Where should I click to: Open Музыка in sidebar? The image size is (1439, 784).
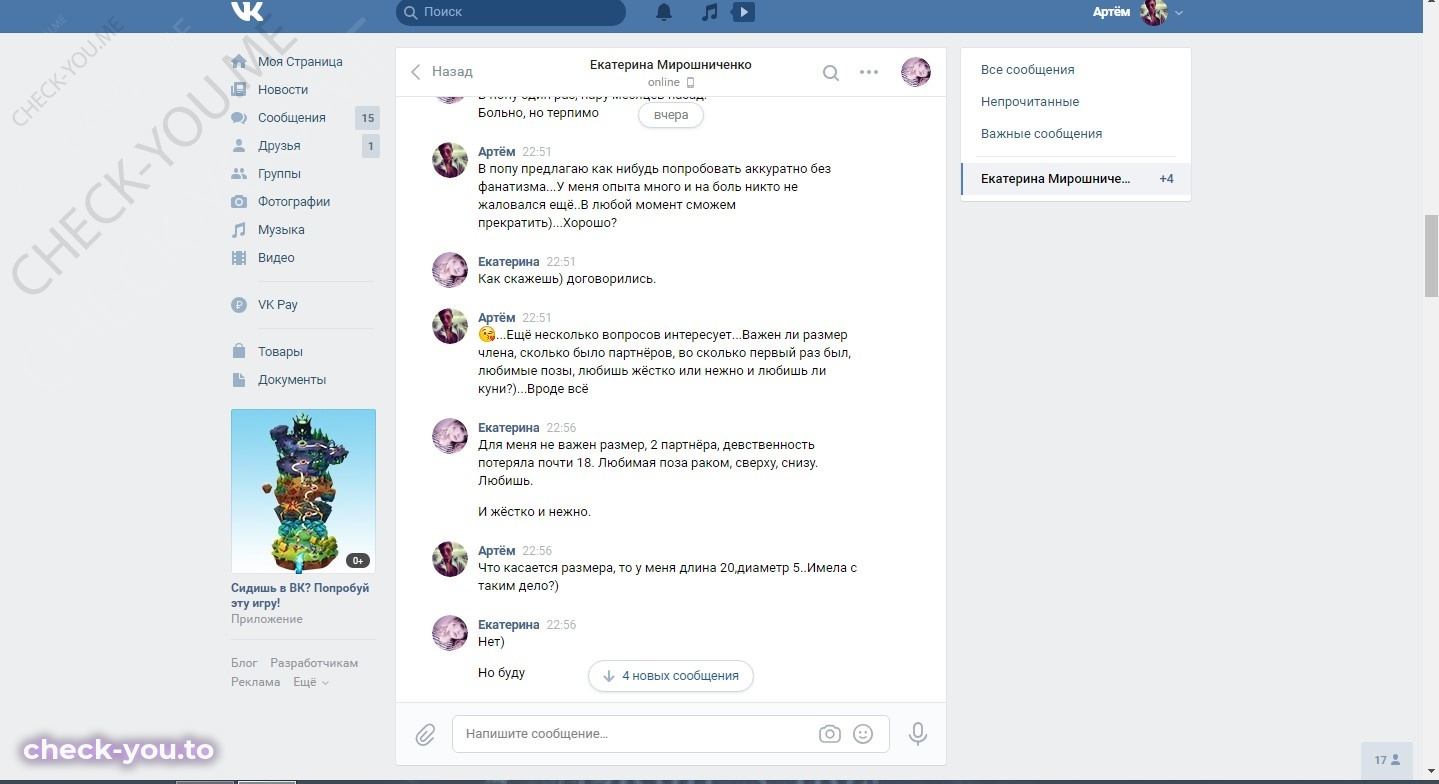pos(281,230)
